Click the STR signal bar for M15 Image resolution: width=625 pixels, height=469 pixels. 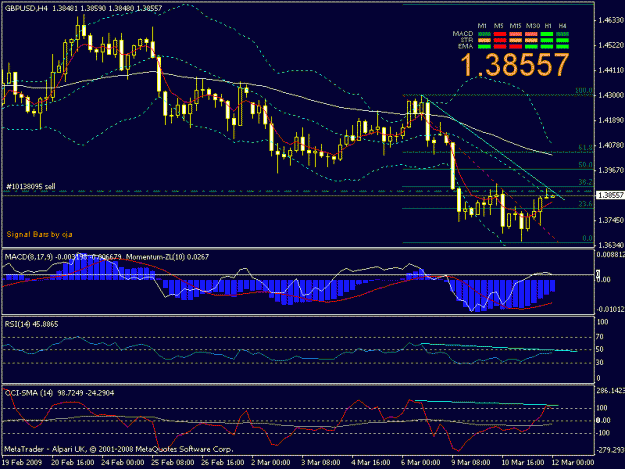click(x=515, y=40)
